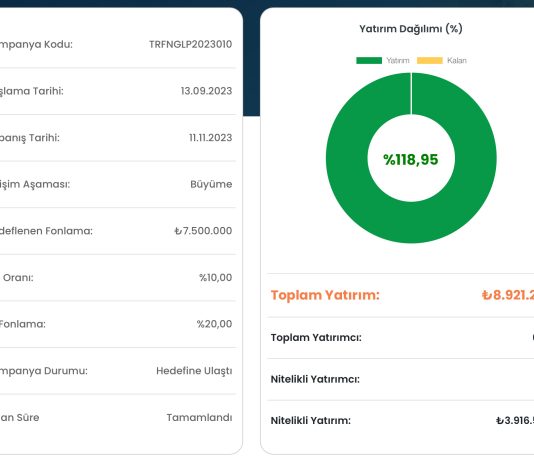Toggle the green Yatırım legend swatch

[369, 61]
